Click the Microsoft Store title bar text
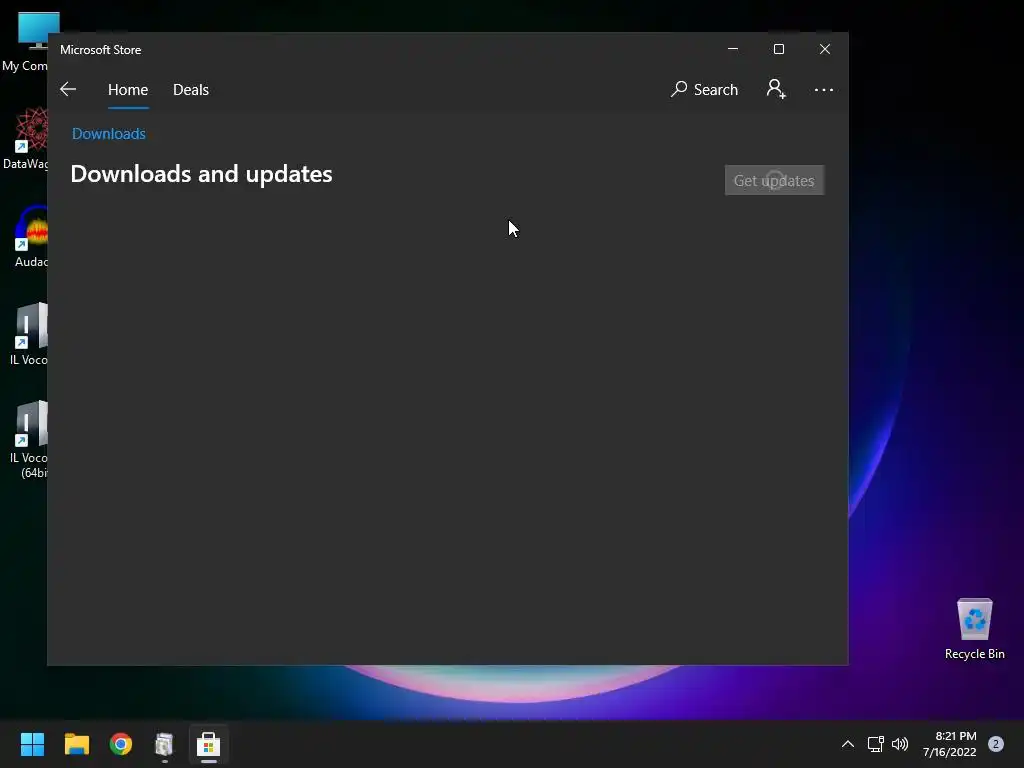Image resolution: width=1024 pixels, height=768 pixels. point(101,50)
